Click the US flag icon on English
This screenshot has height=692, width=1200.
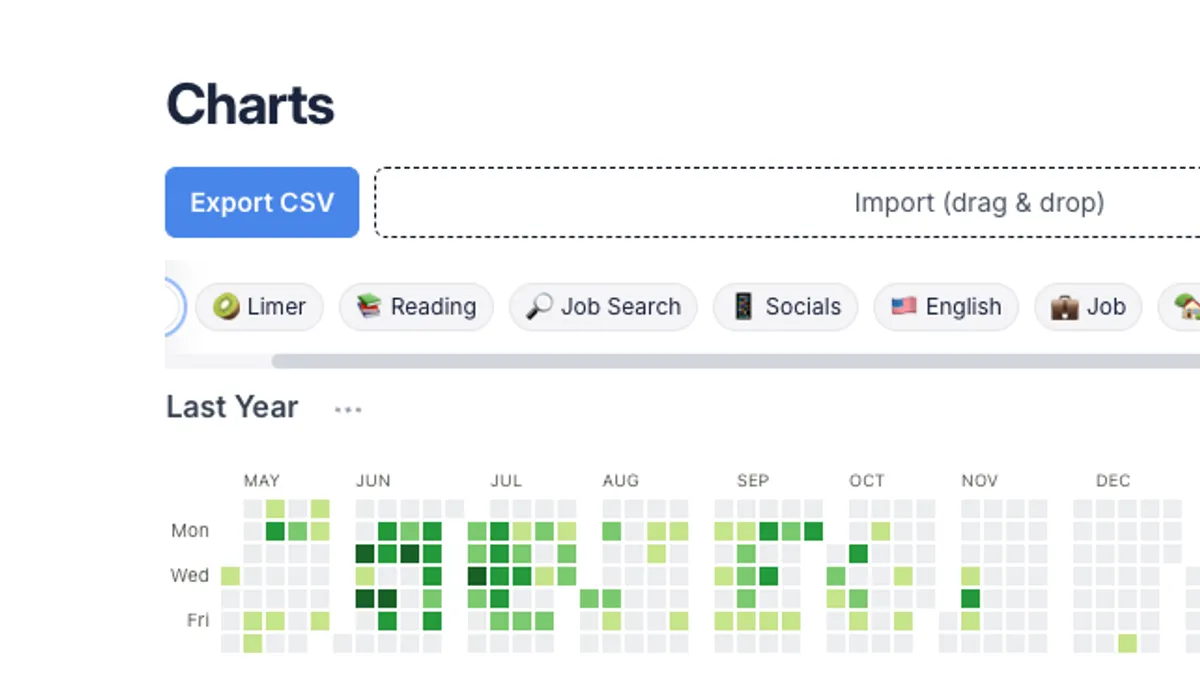[904, 306]
